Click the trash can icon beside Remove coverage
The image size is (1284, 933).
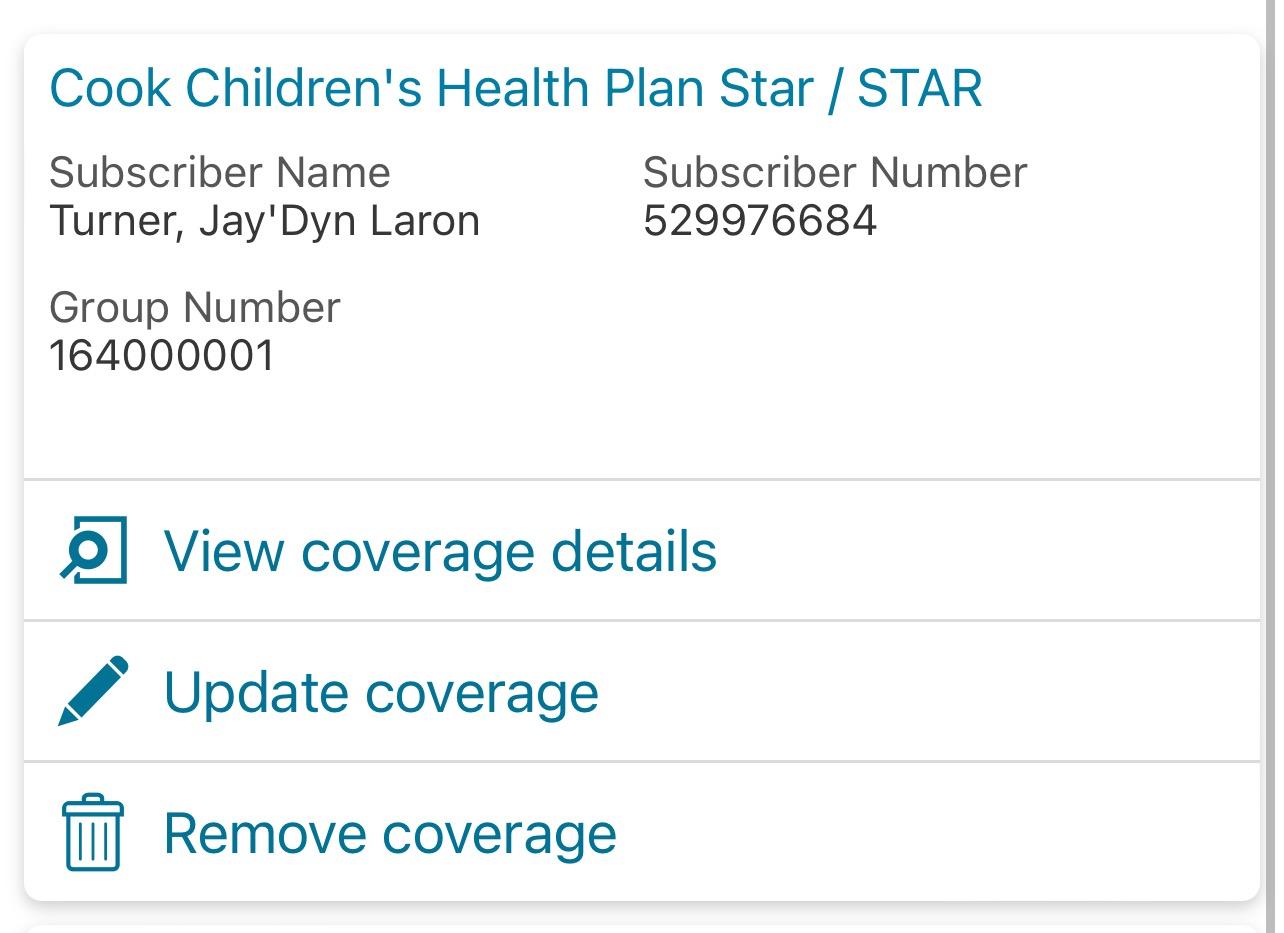coord(93,832)
